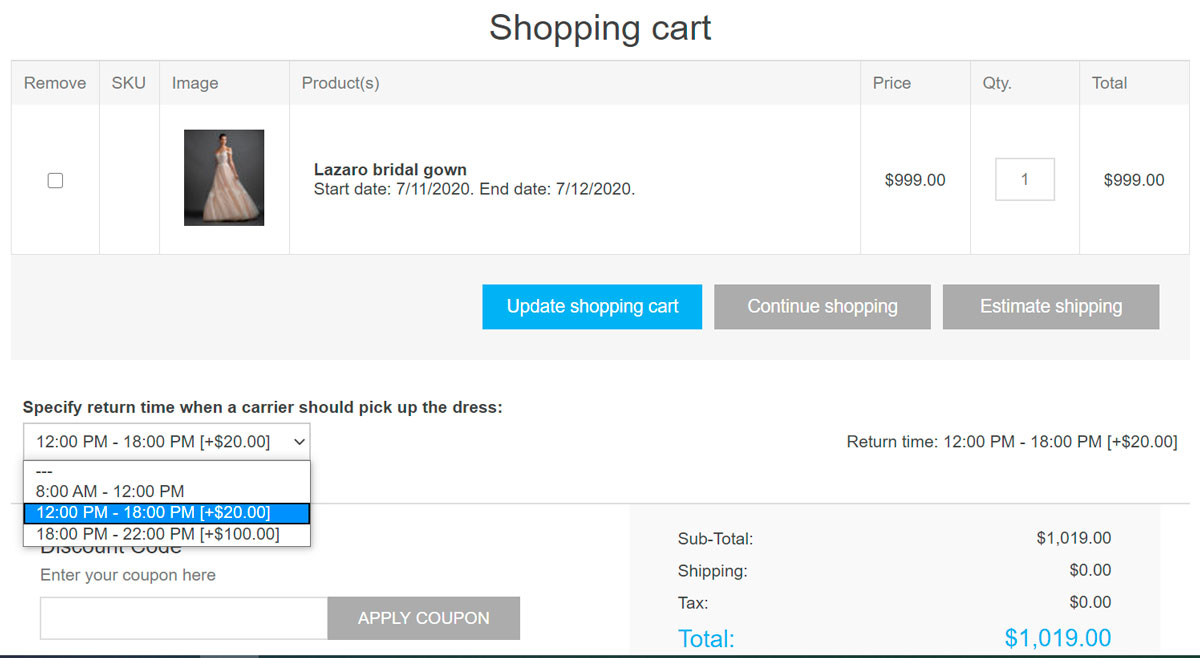Click the Qty. input box to edit quantity
This screenshot has width=1200, height=658.
1024,179
